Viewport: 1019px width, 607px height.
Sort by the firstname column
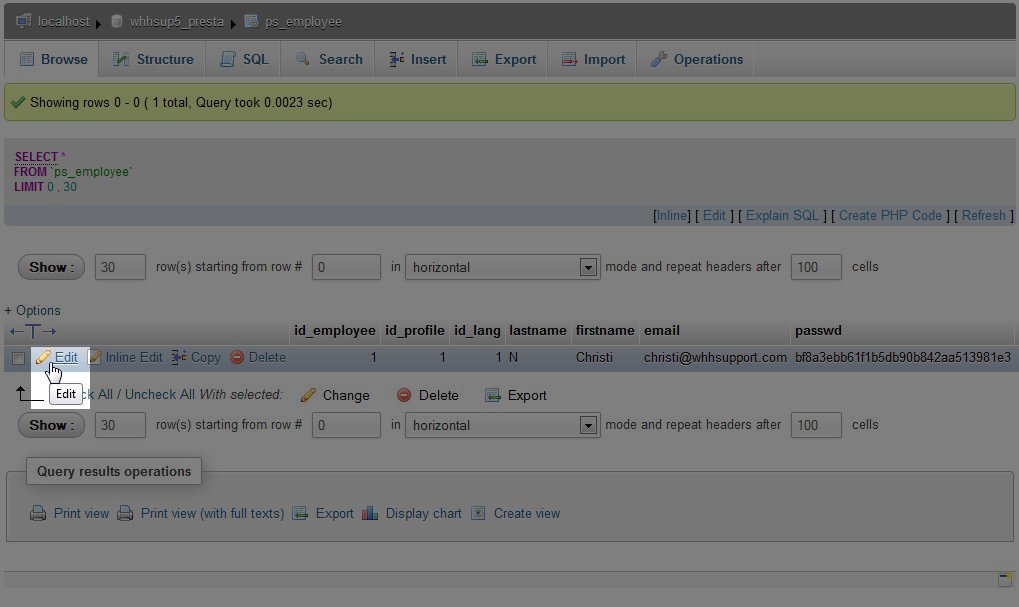pyautogui.click(x=605, y=330)
